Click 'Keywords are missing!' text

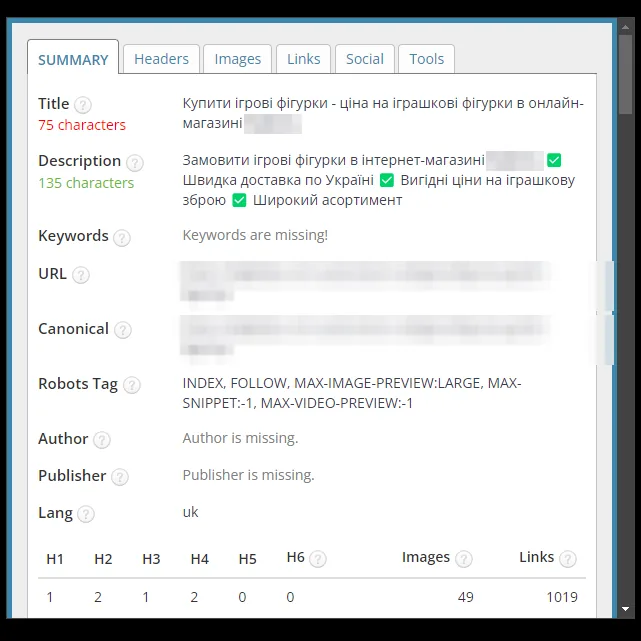255,235
